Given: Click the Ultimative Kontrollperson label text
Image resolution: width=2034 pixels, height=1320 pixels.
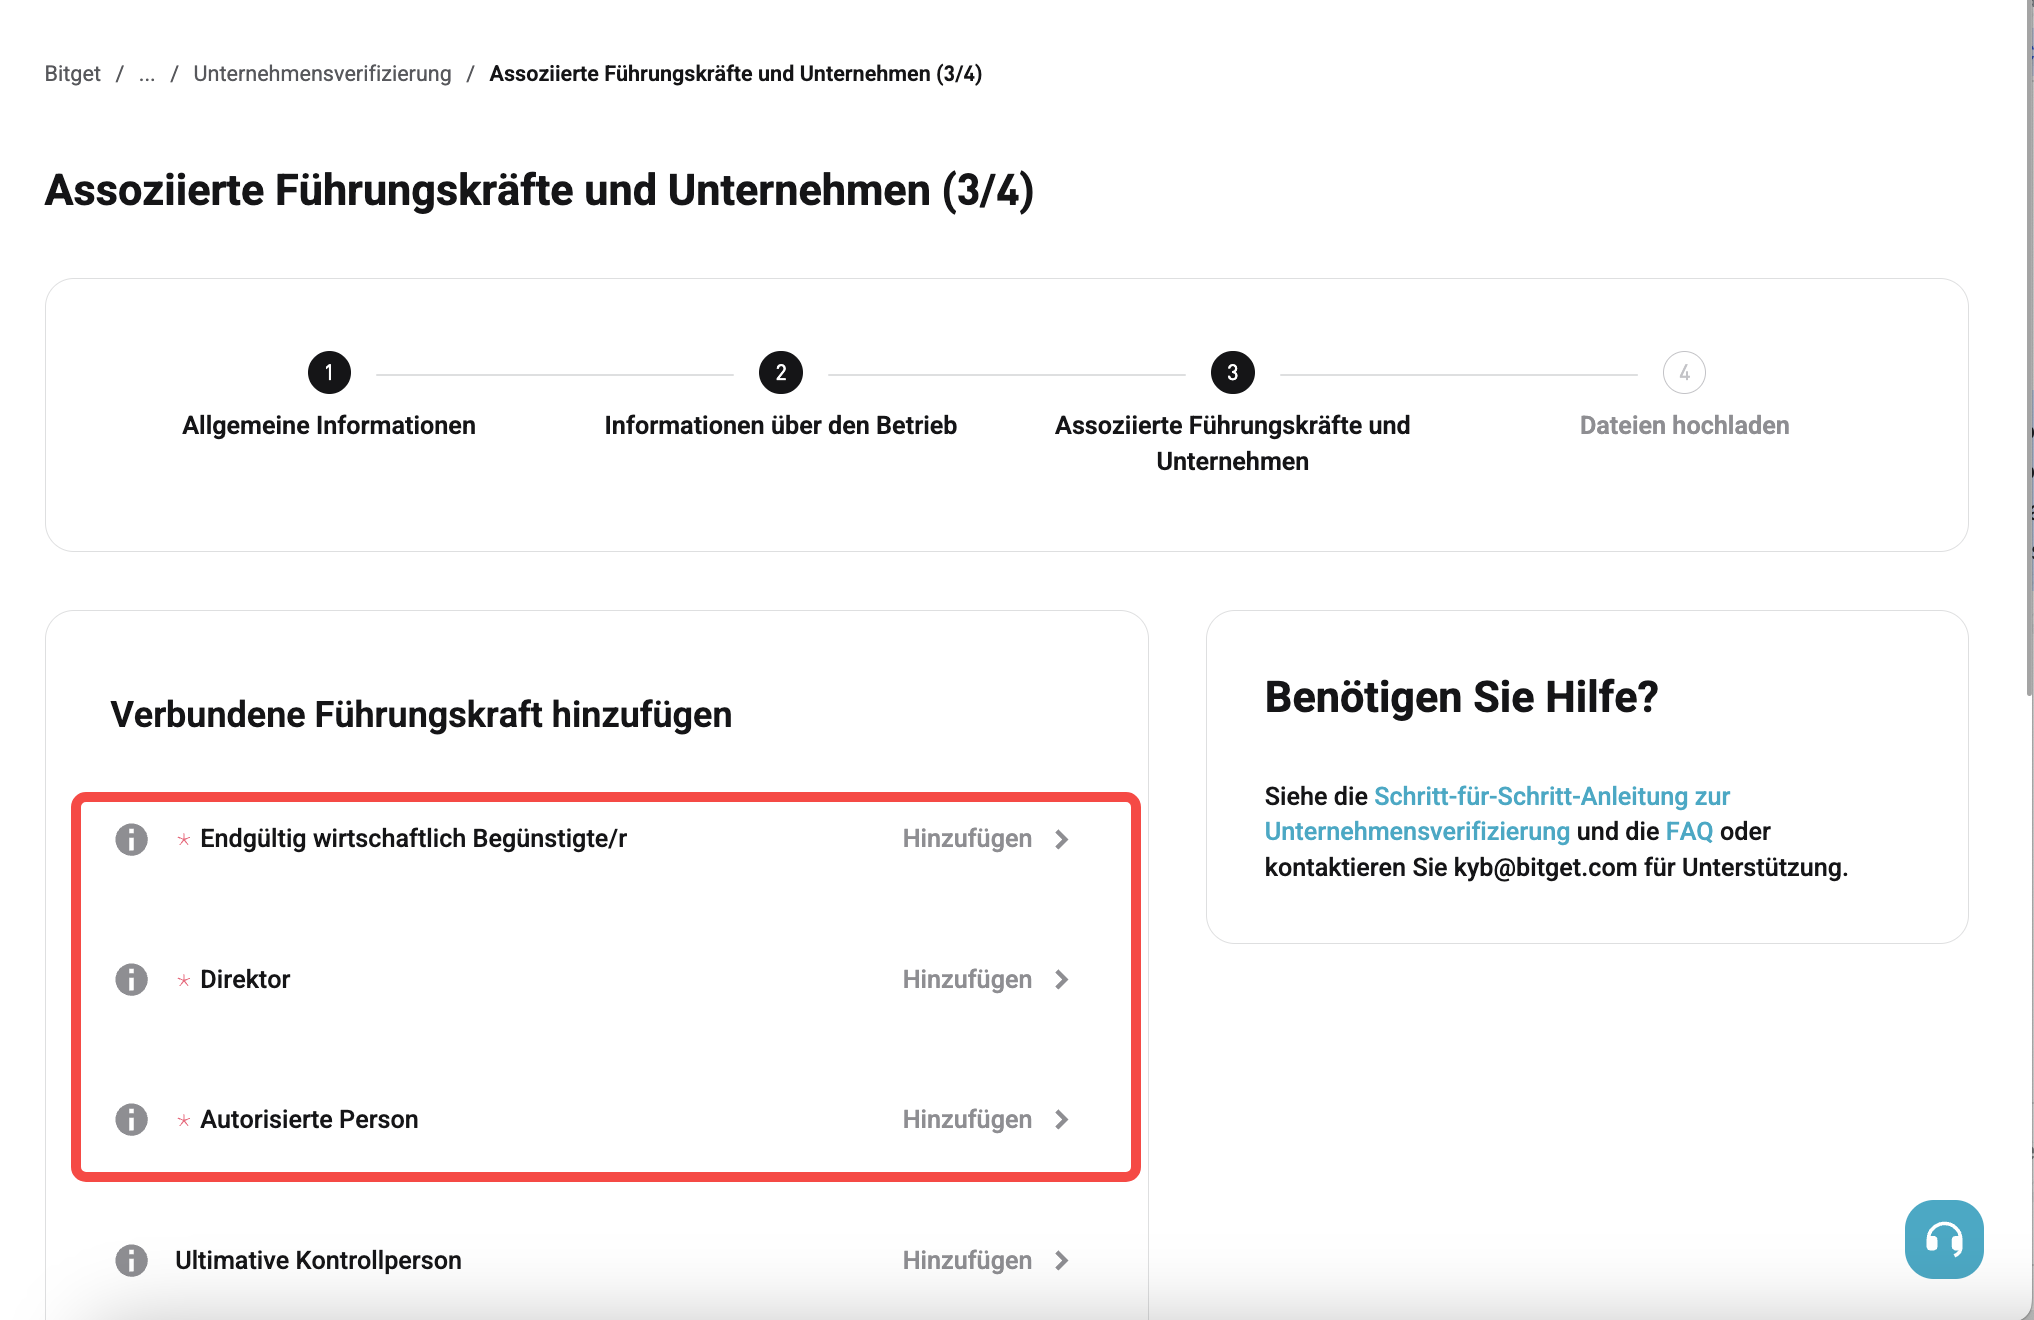Looking at the screenshot, I should [318, 1260].
